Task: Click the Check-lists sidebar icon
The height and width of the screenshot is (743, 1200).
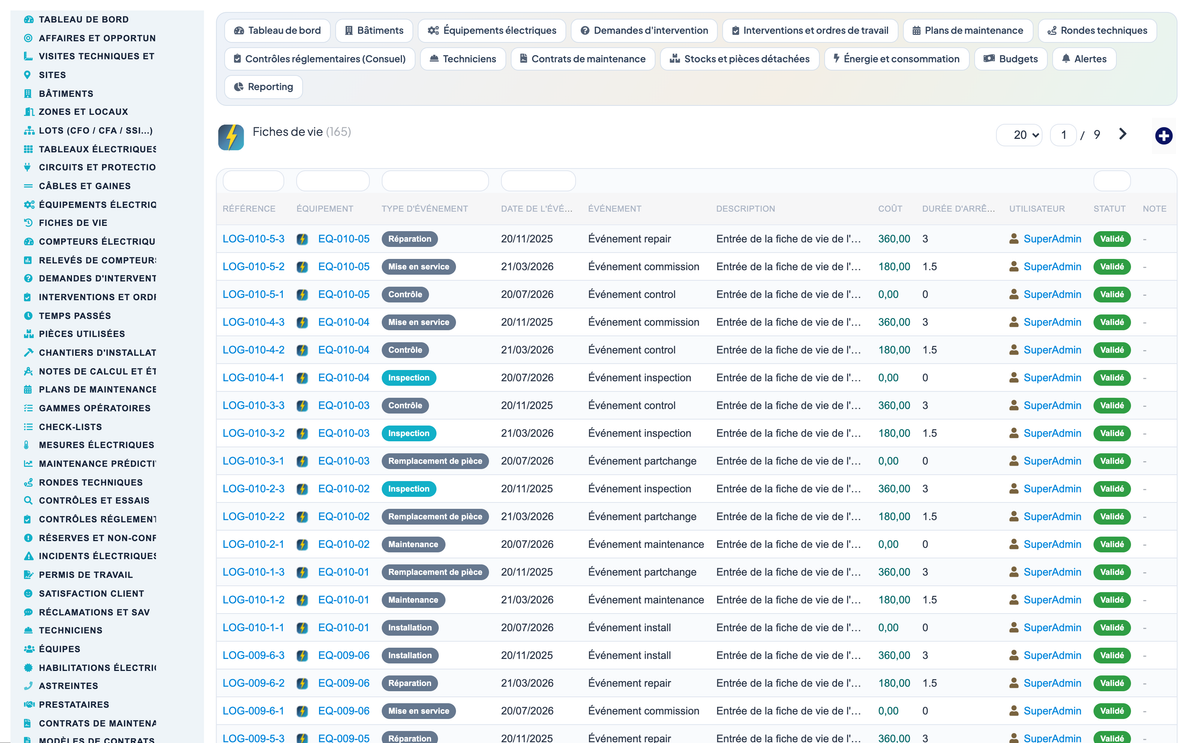Action: (x=28, y=427)
